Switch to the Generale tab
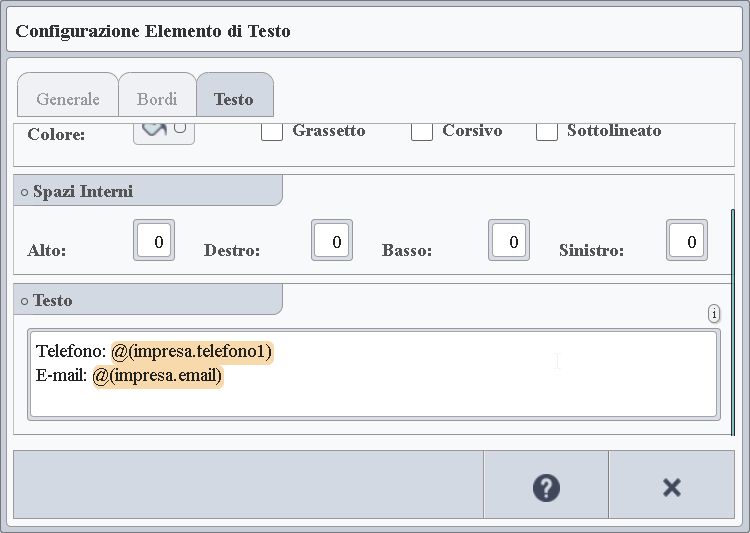 pos(68,95)
